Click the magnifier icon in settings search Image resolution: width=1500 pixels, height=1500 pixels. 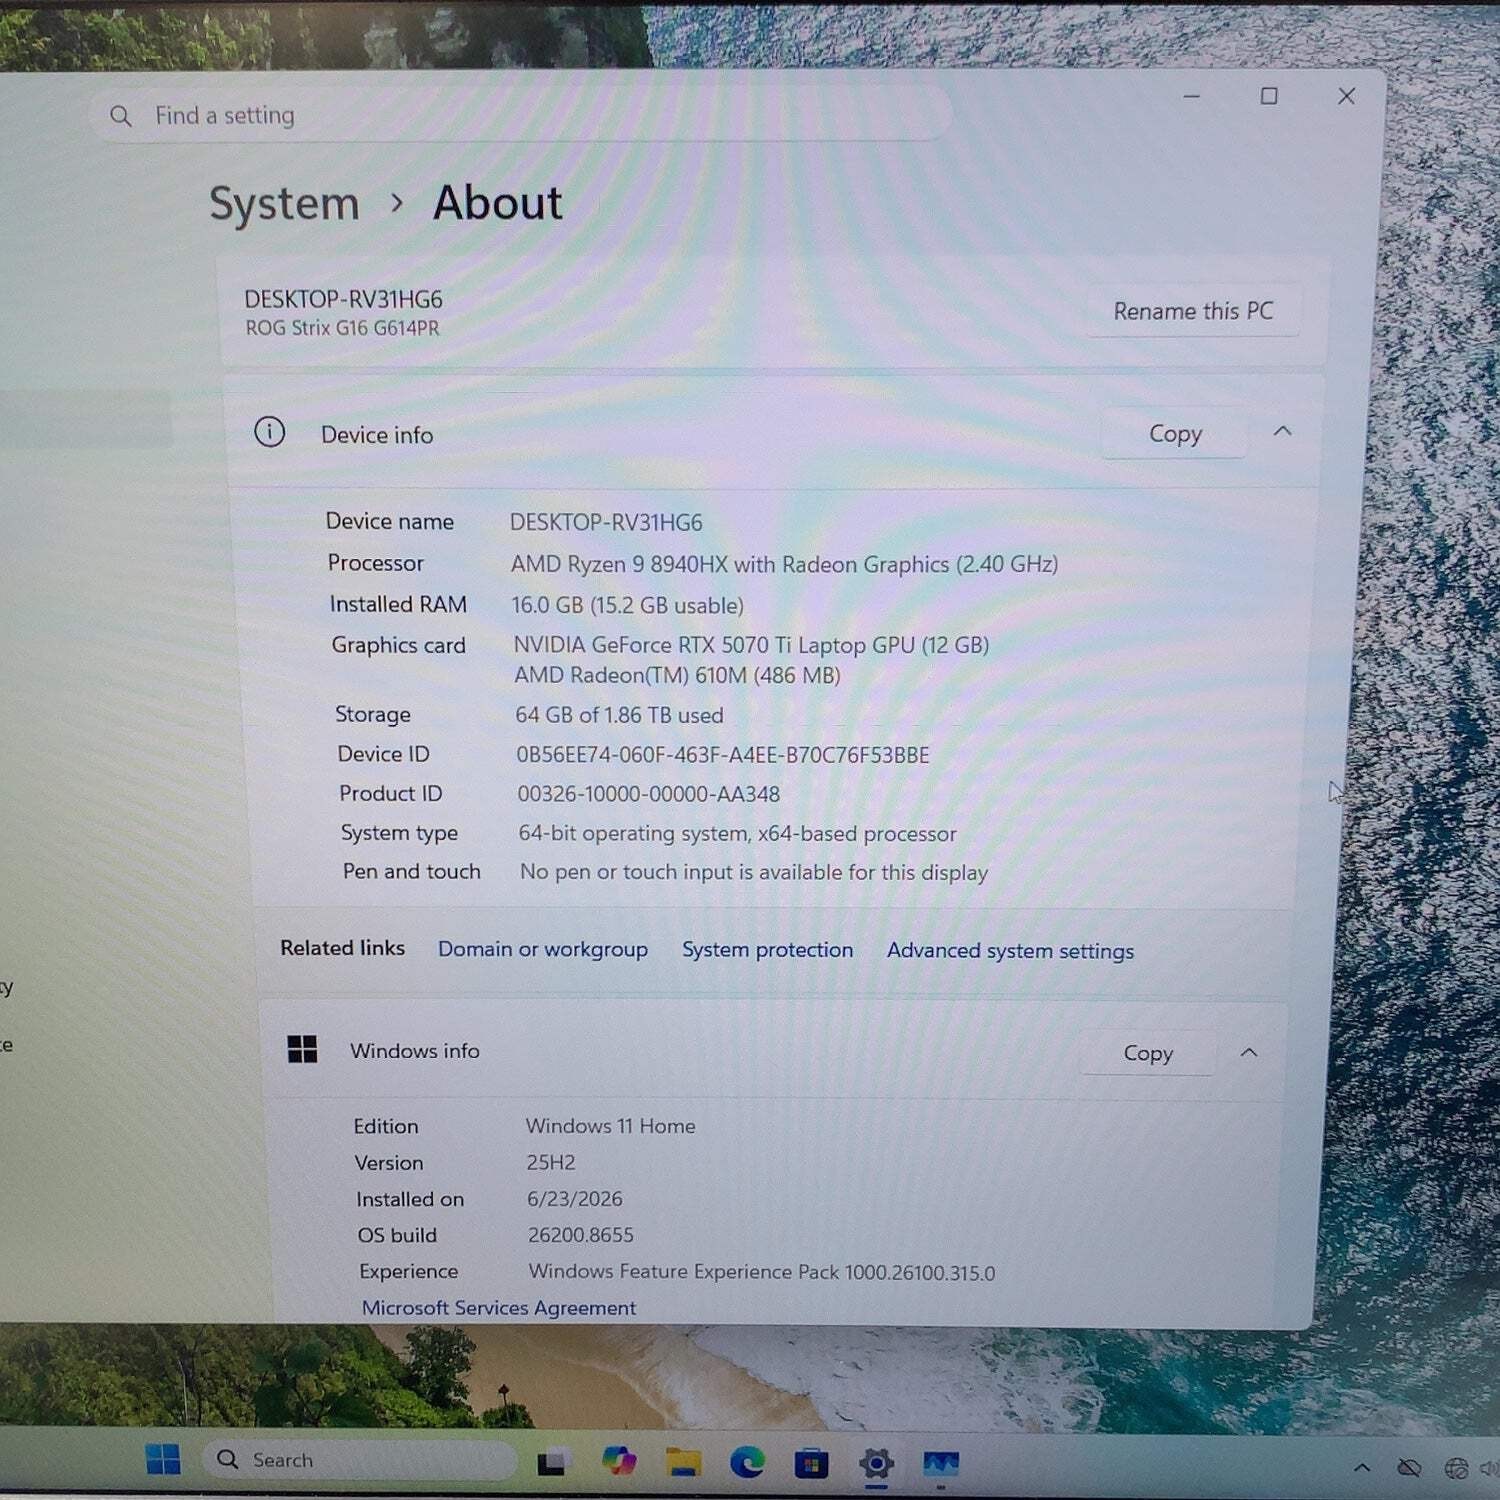click(121, 116)
